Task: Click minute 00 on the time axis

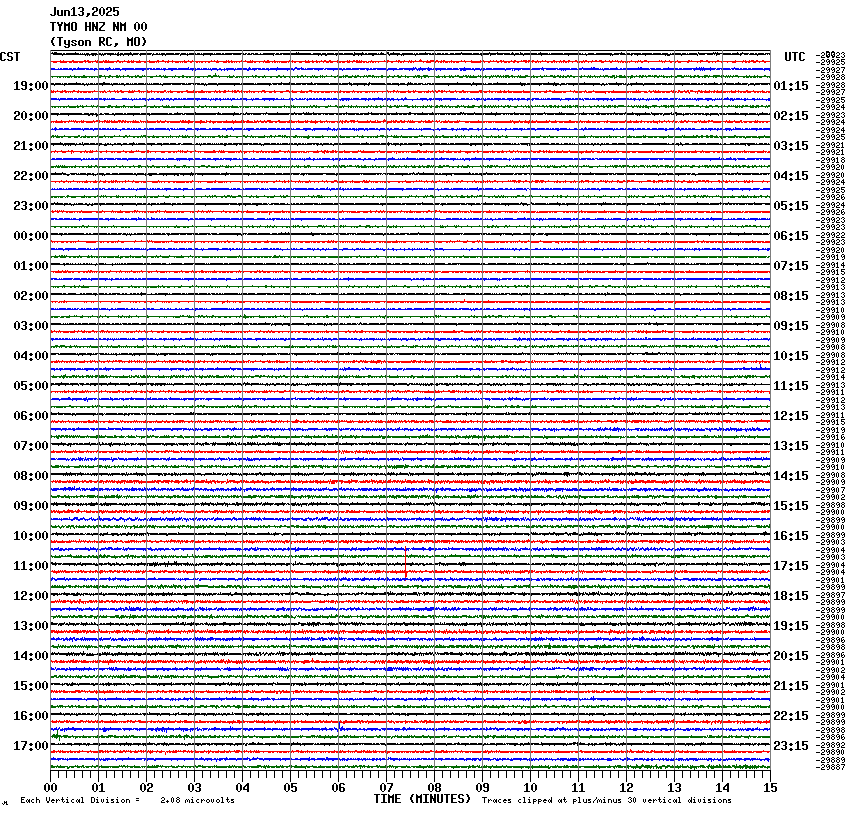Action: 50,788
